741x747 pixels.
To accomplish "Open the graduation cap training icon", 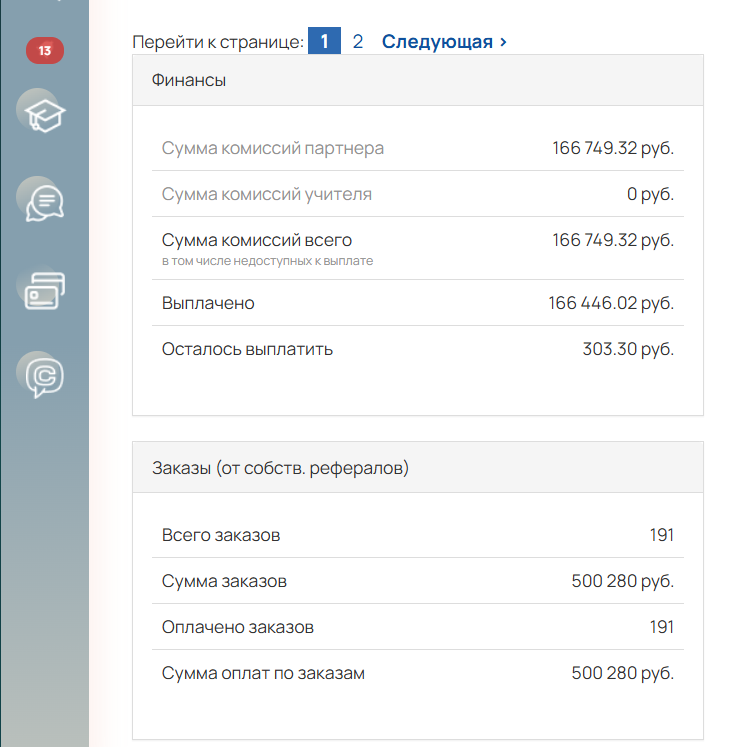I will [x=41, y=113].
